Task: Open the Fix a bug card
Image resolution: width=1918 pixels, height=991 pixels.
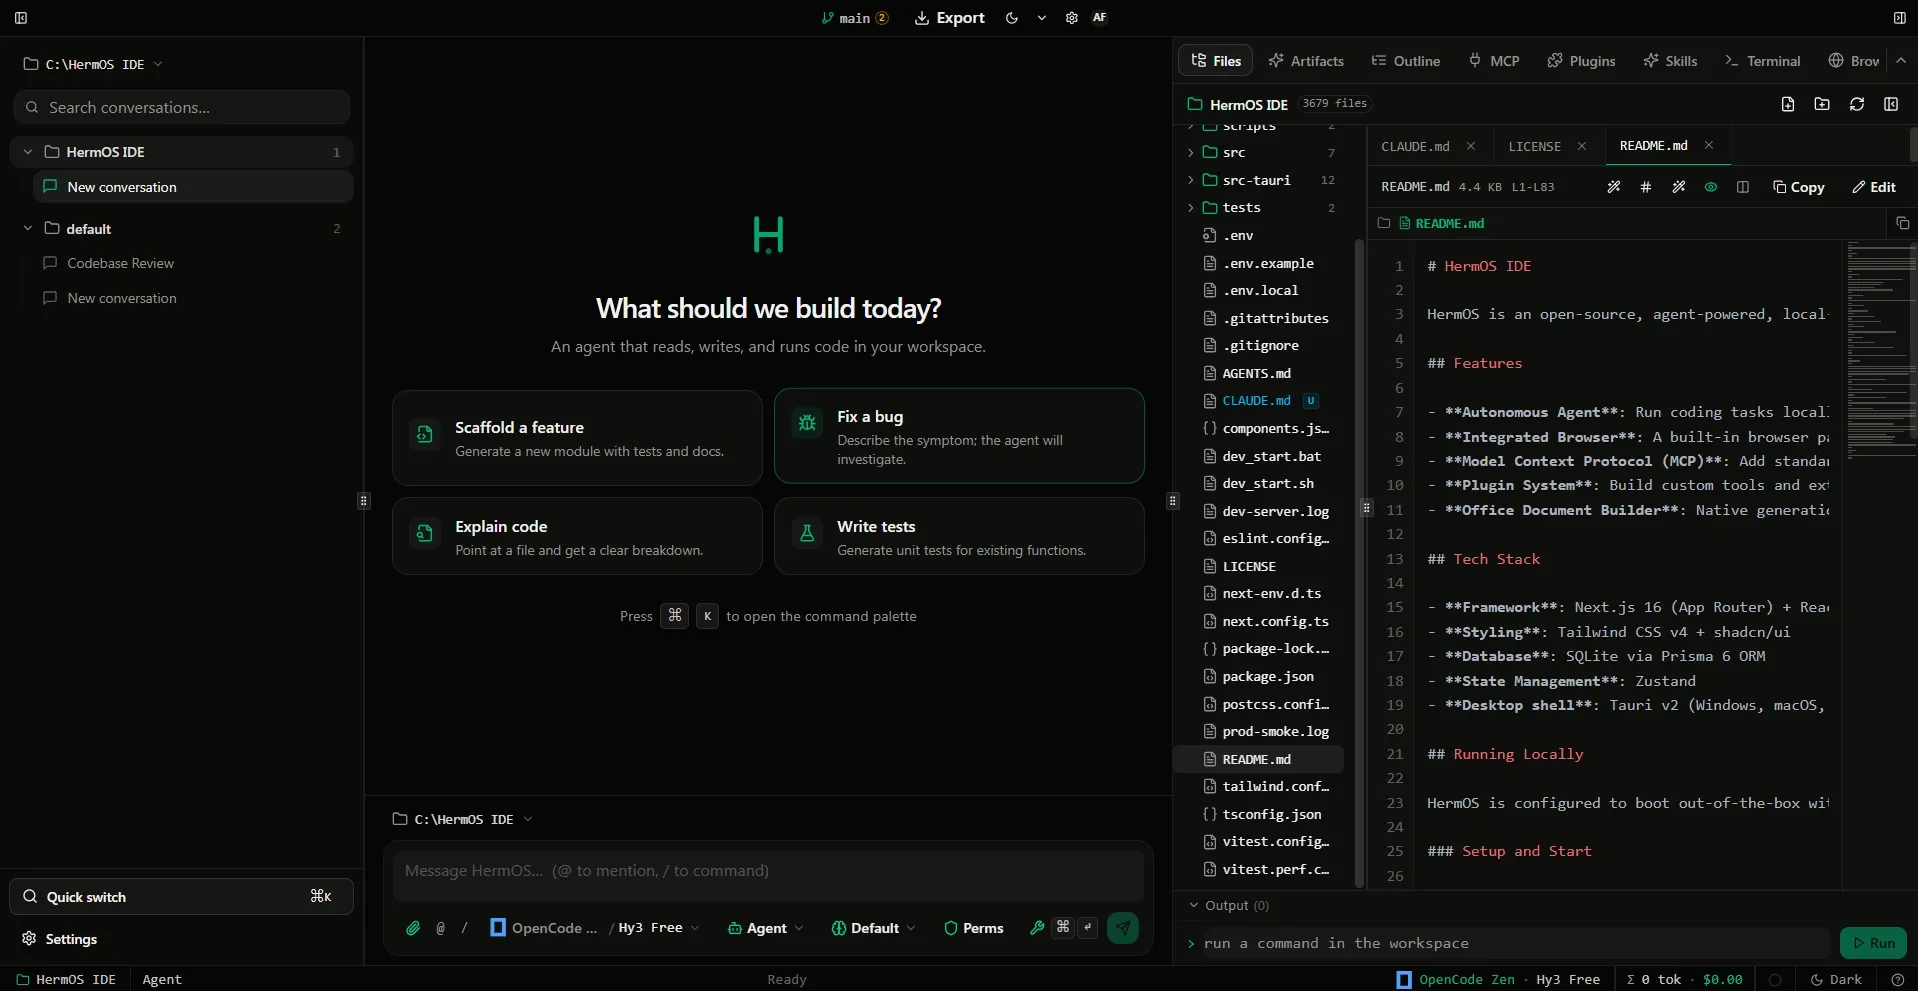Action: 959,436
